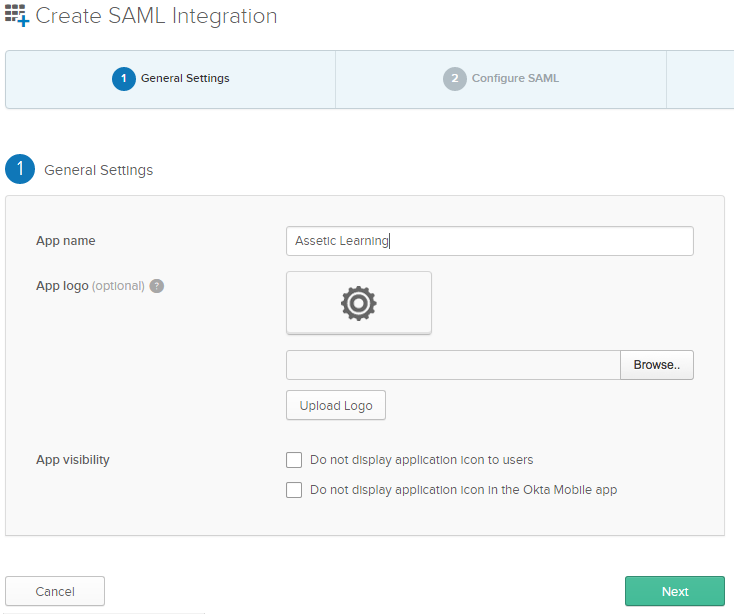
Task: Click the large blue number 1 section badge
Action: coord(20,169)
